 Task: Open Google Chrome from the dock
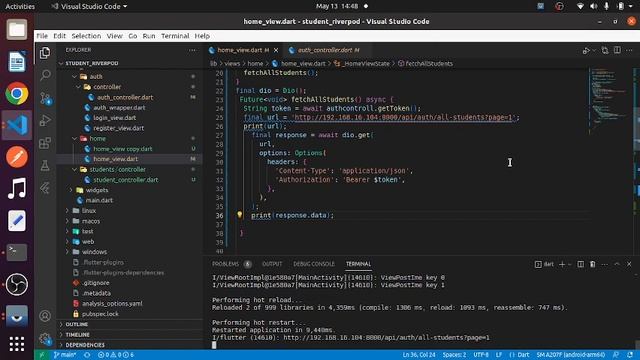tap(17, 93)
